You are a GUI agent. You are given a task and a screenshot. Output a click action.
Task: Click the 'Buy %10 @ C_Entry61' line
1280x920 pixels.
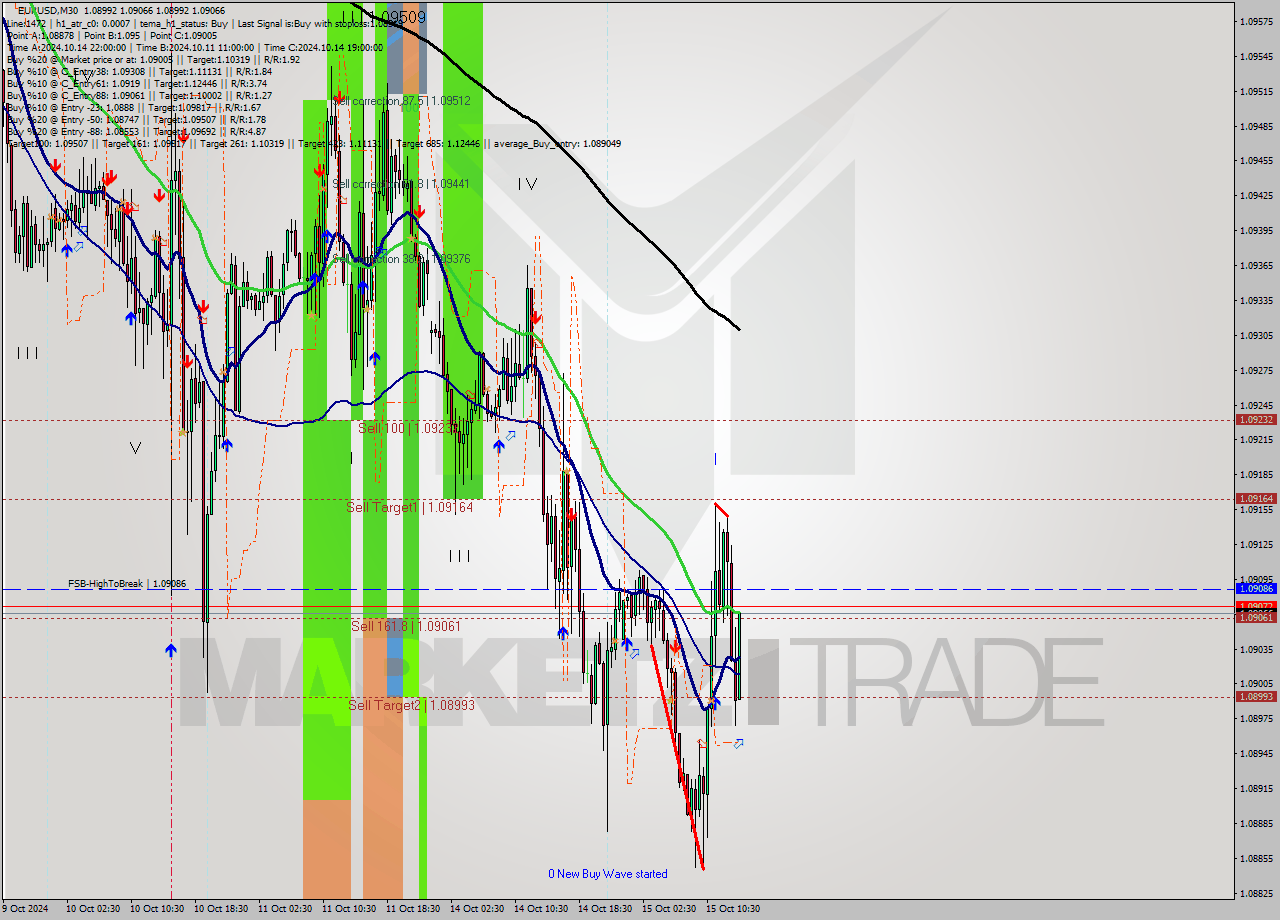pyautogui.click(x=139, y=83)
